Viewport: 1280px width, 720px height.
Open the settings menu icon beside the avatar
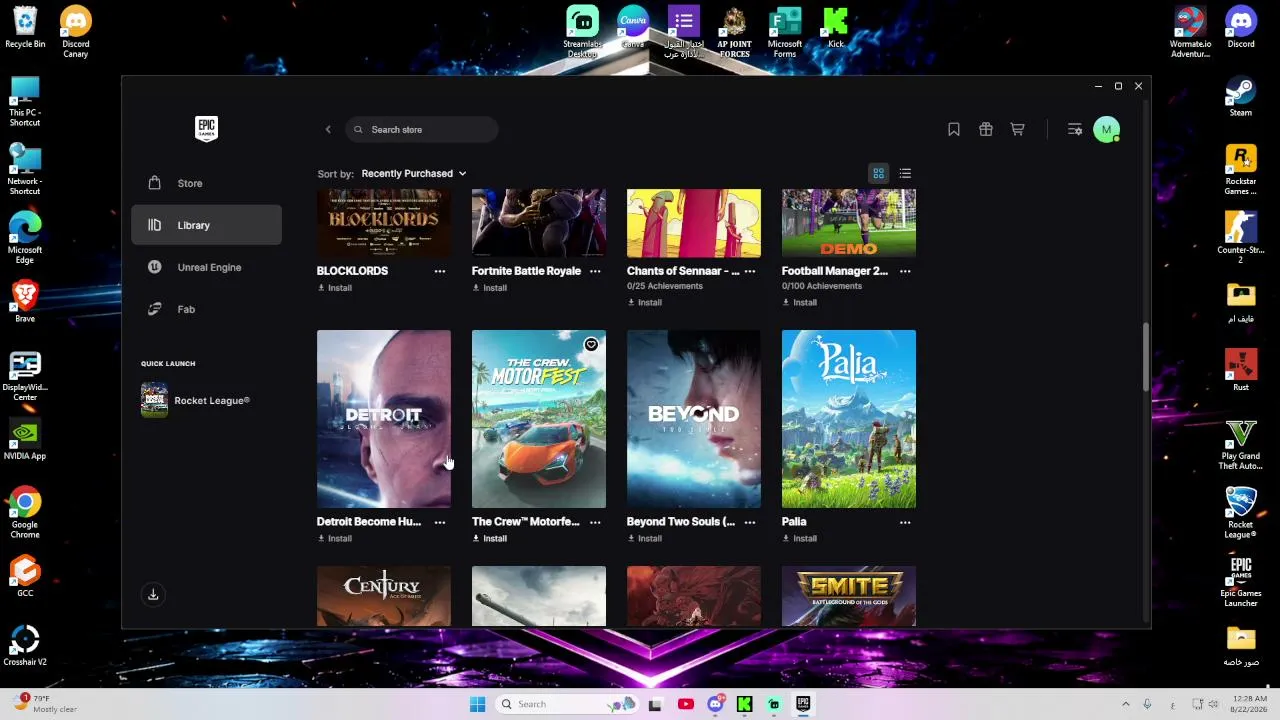tap(1075, 129)
